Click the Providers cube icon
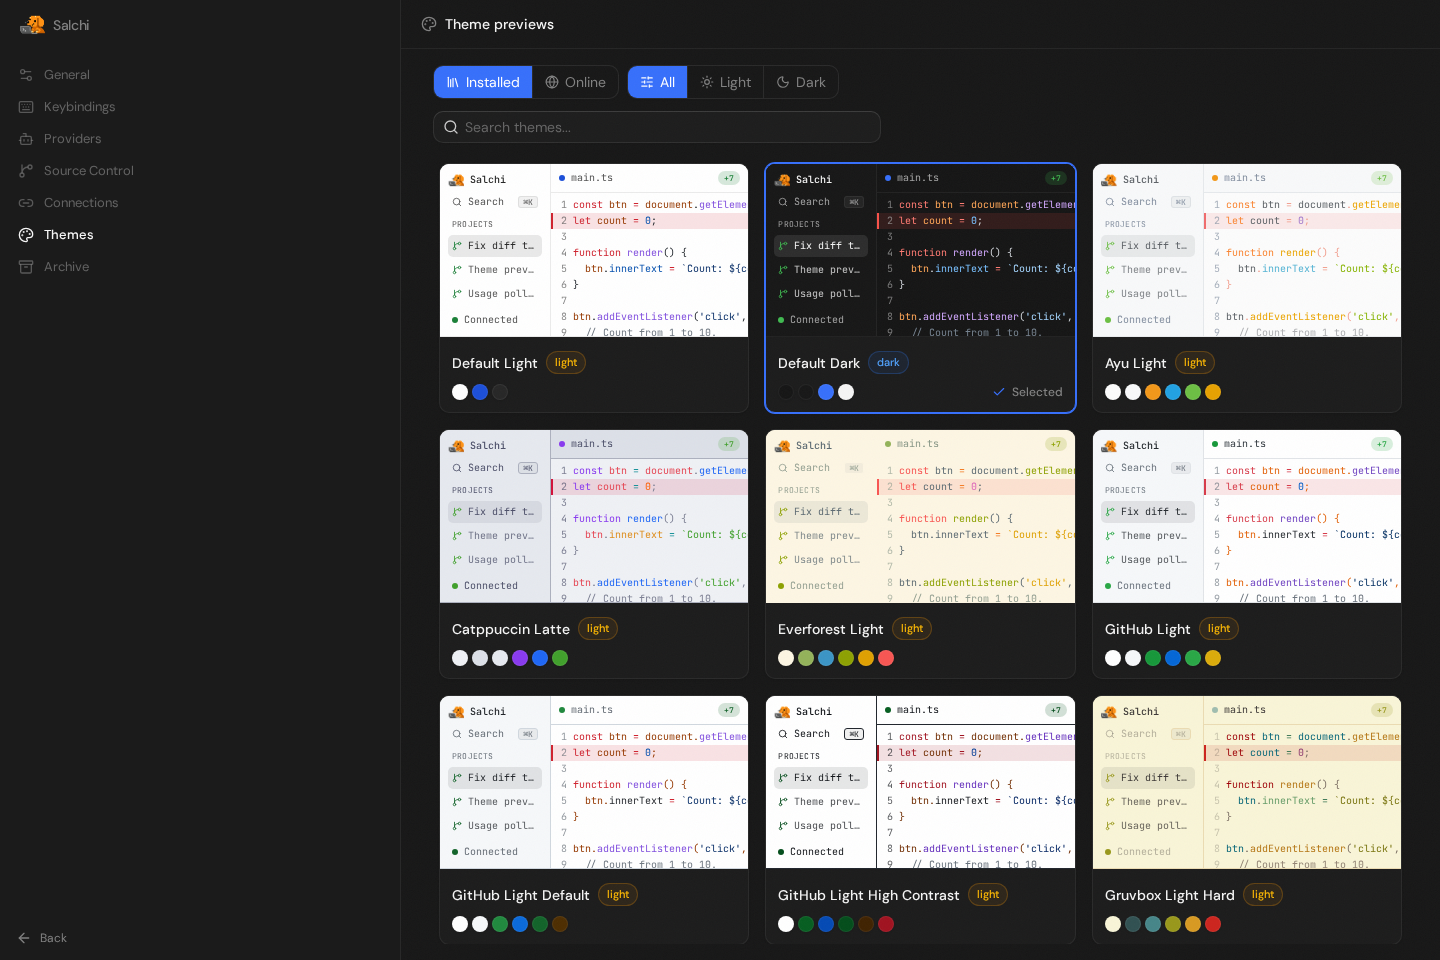 coord(26,139)
